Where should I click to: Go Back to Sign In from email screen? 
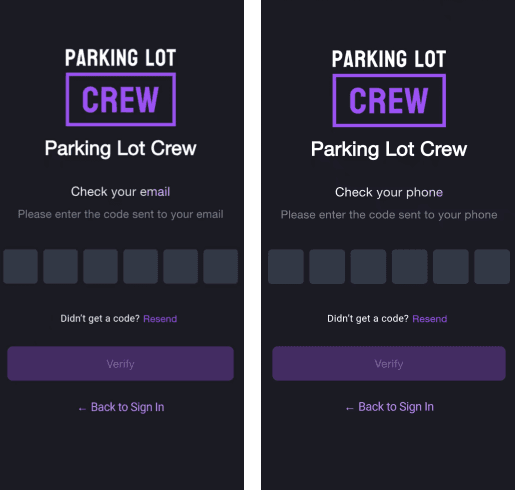coord(121,407)
